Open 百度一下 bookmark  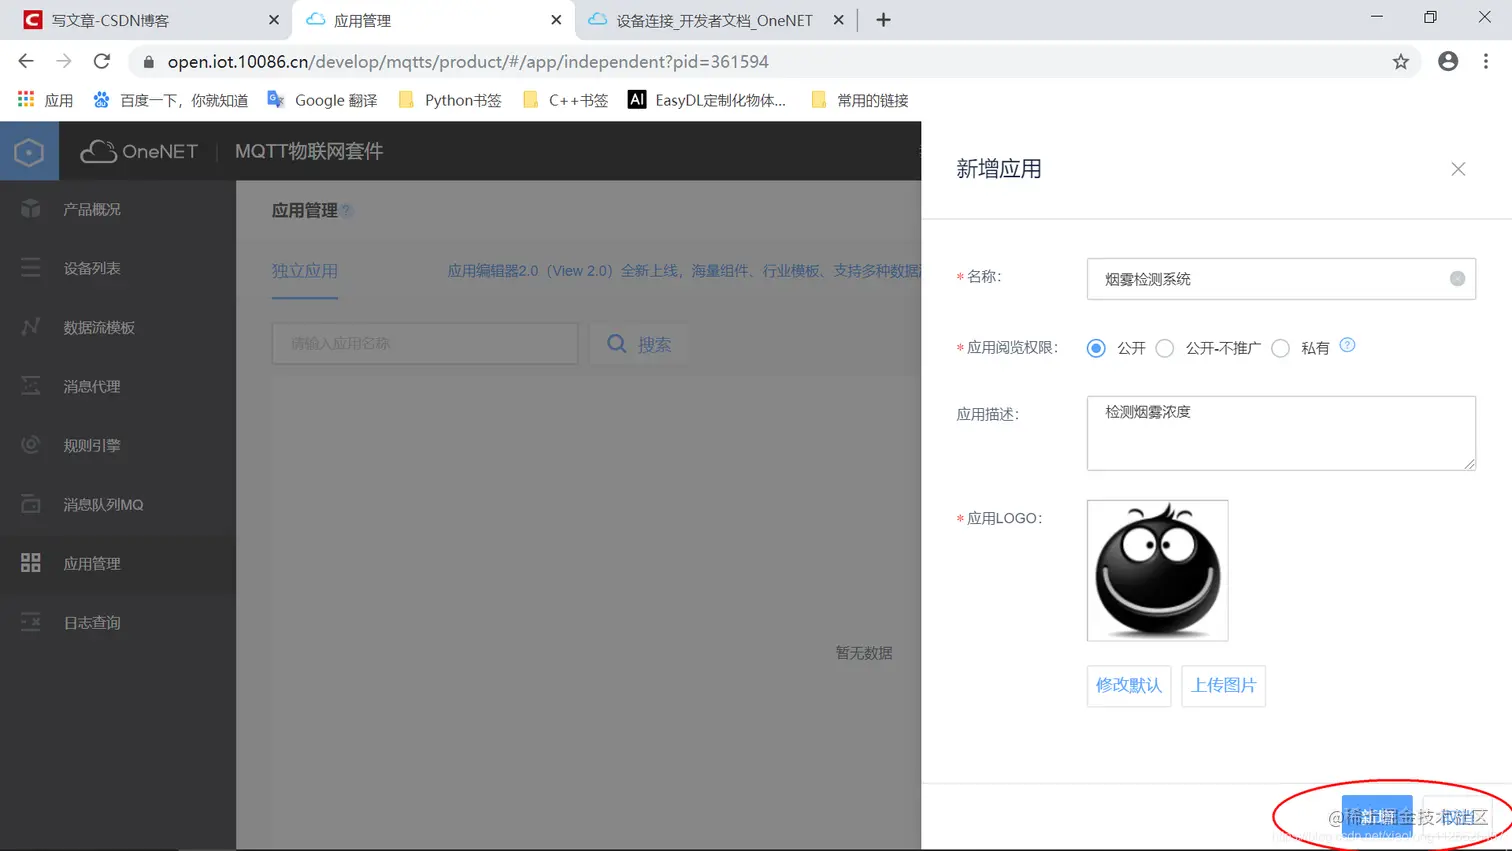[171, 100]
